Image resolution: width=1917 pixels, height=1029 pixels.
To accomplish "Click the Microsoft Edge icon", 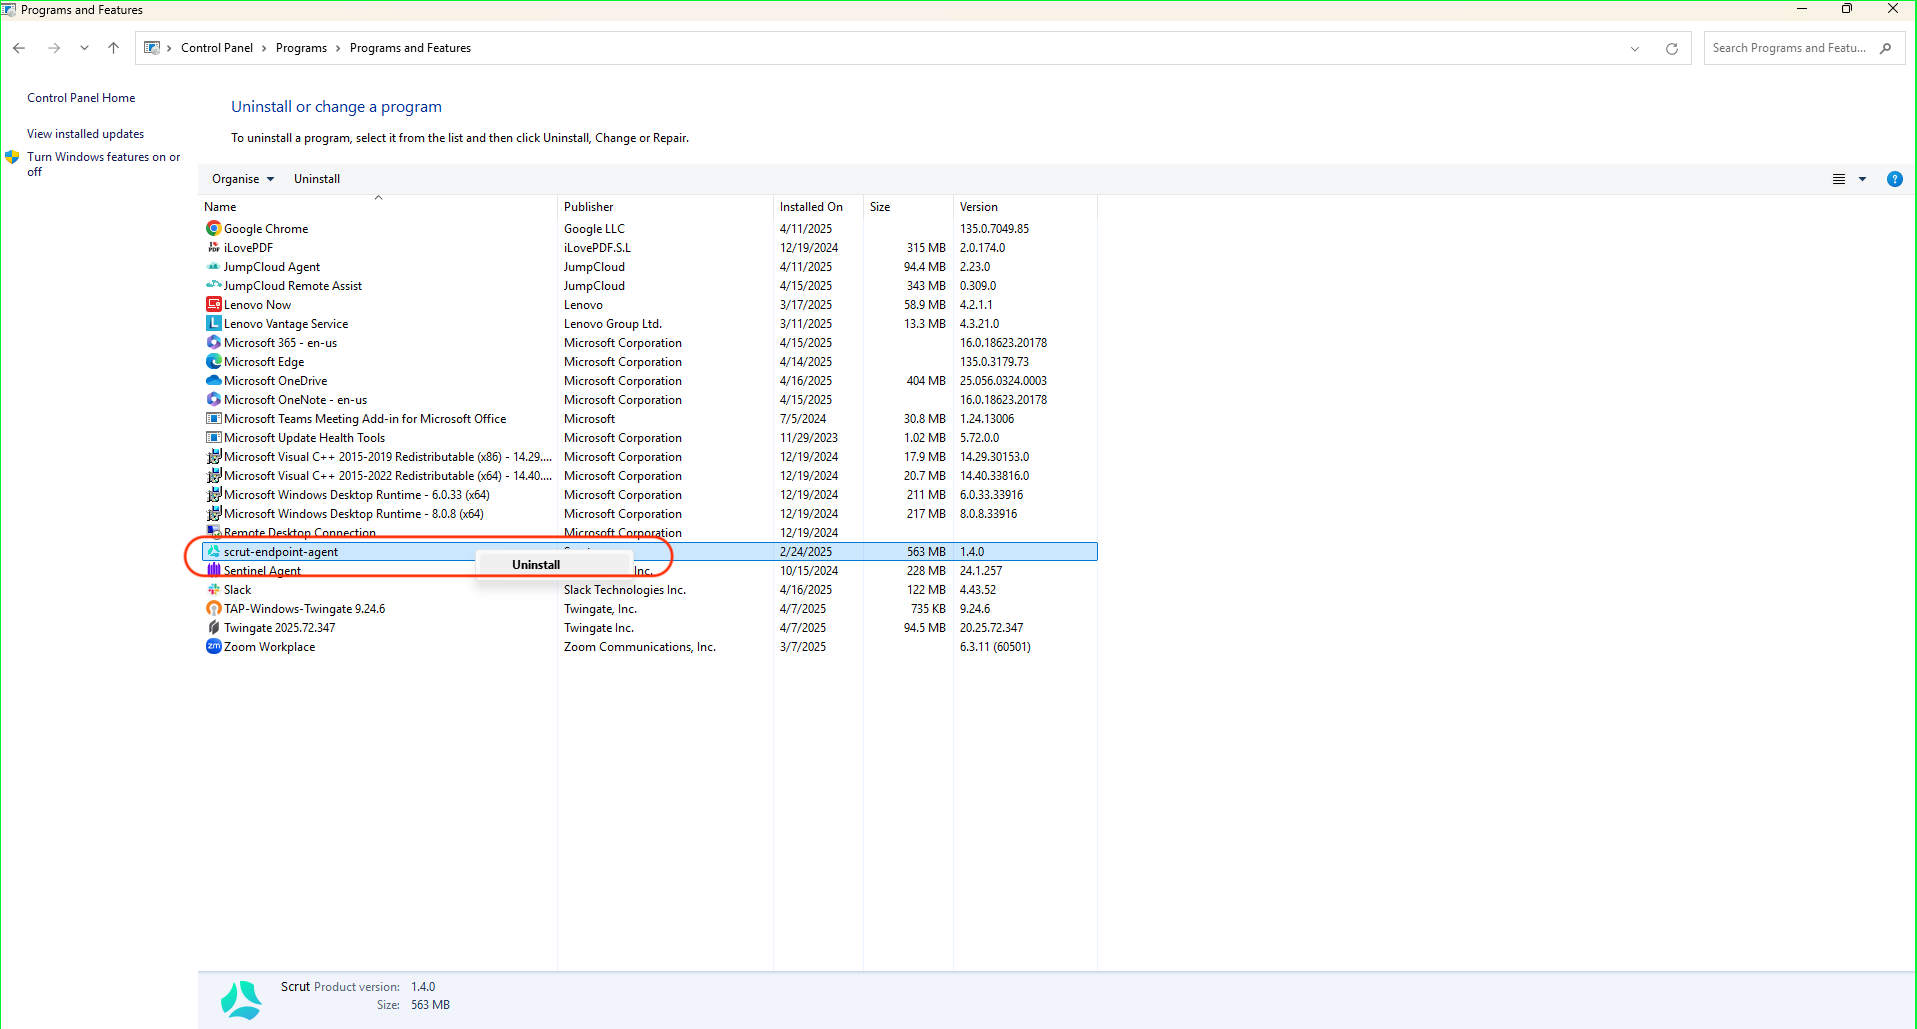I will (213, 361).
